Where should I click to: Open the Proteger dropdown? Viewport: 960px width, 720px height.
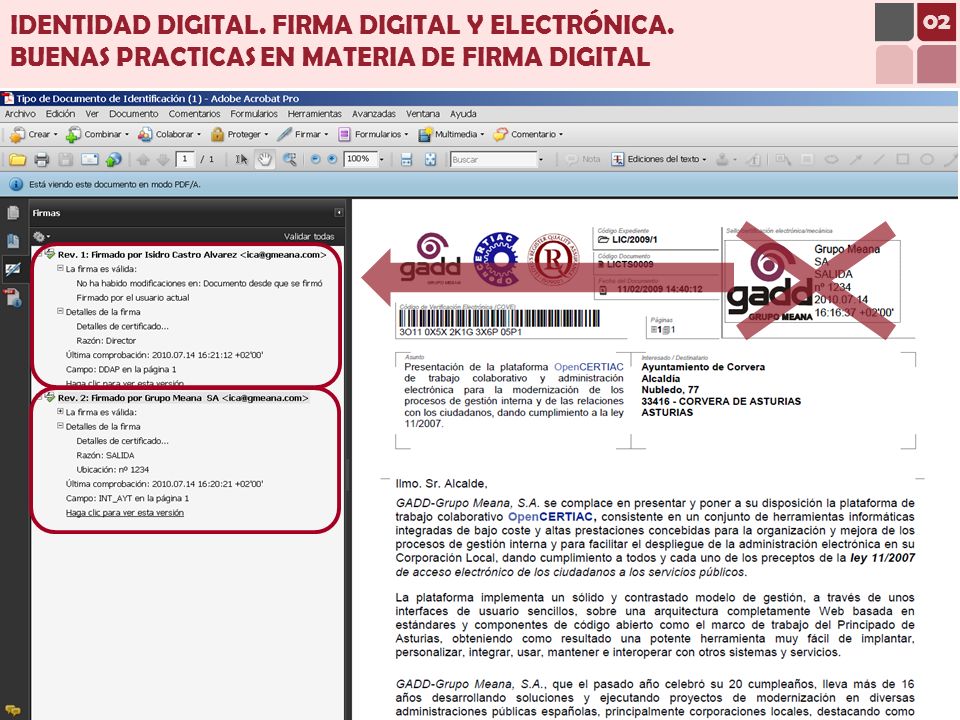coord(239,134)
